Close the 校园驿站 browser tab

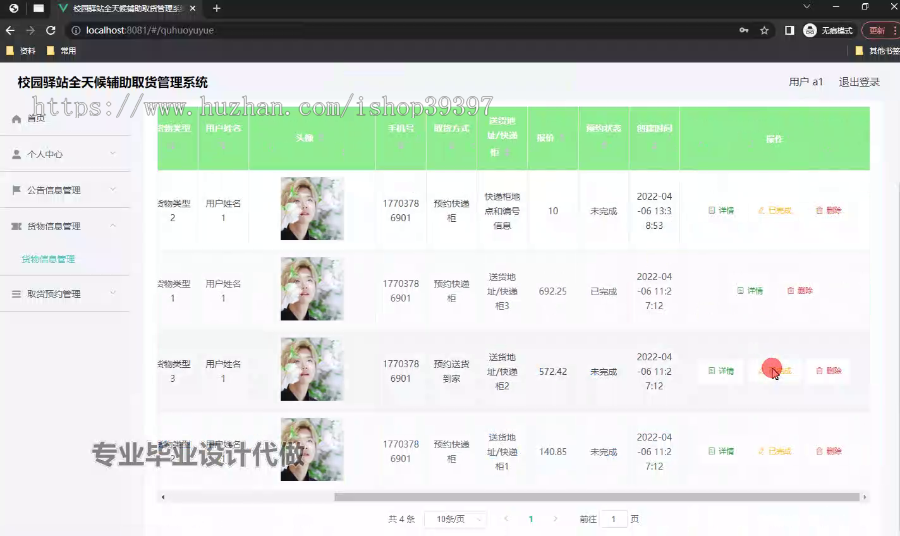tap(192, 9)
